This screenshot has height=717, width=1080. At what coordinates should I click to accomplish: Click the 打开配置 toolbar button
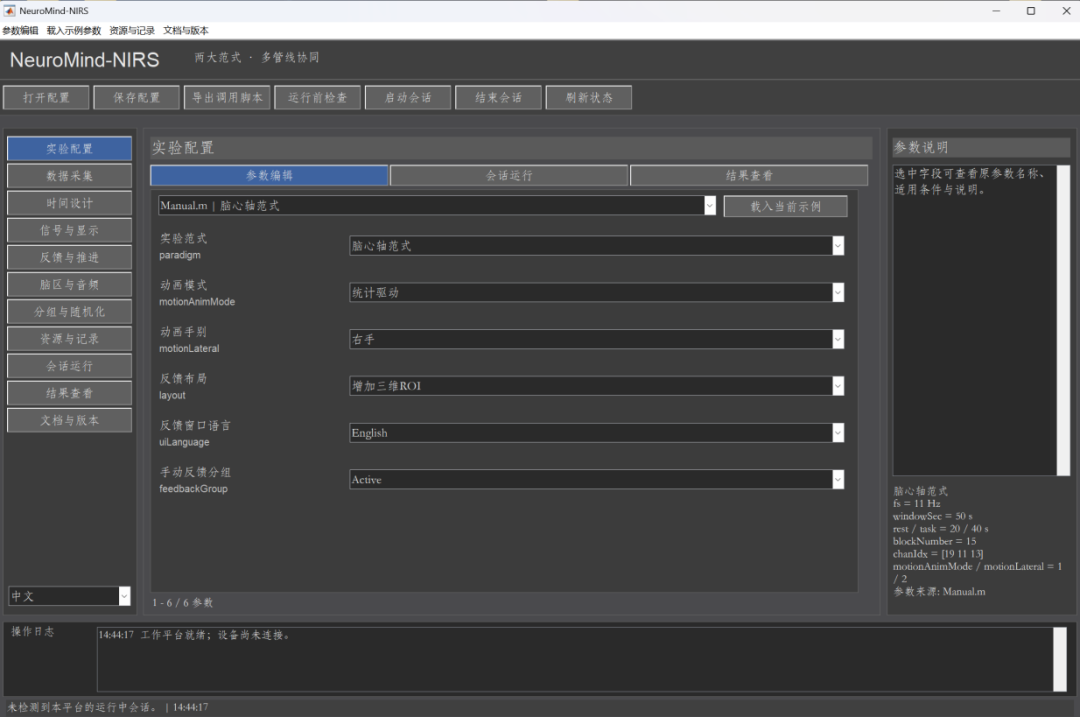click(46, 98)
